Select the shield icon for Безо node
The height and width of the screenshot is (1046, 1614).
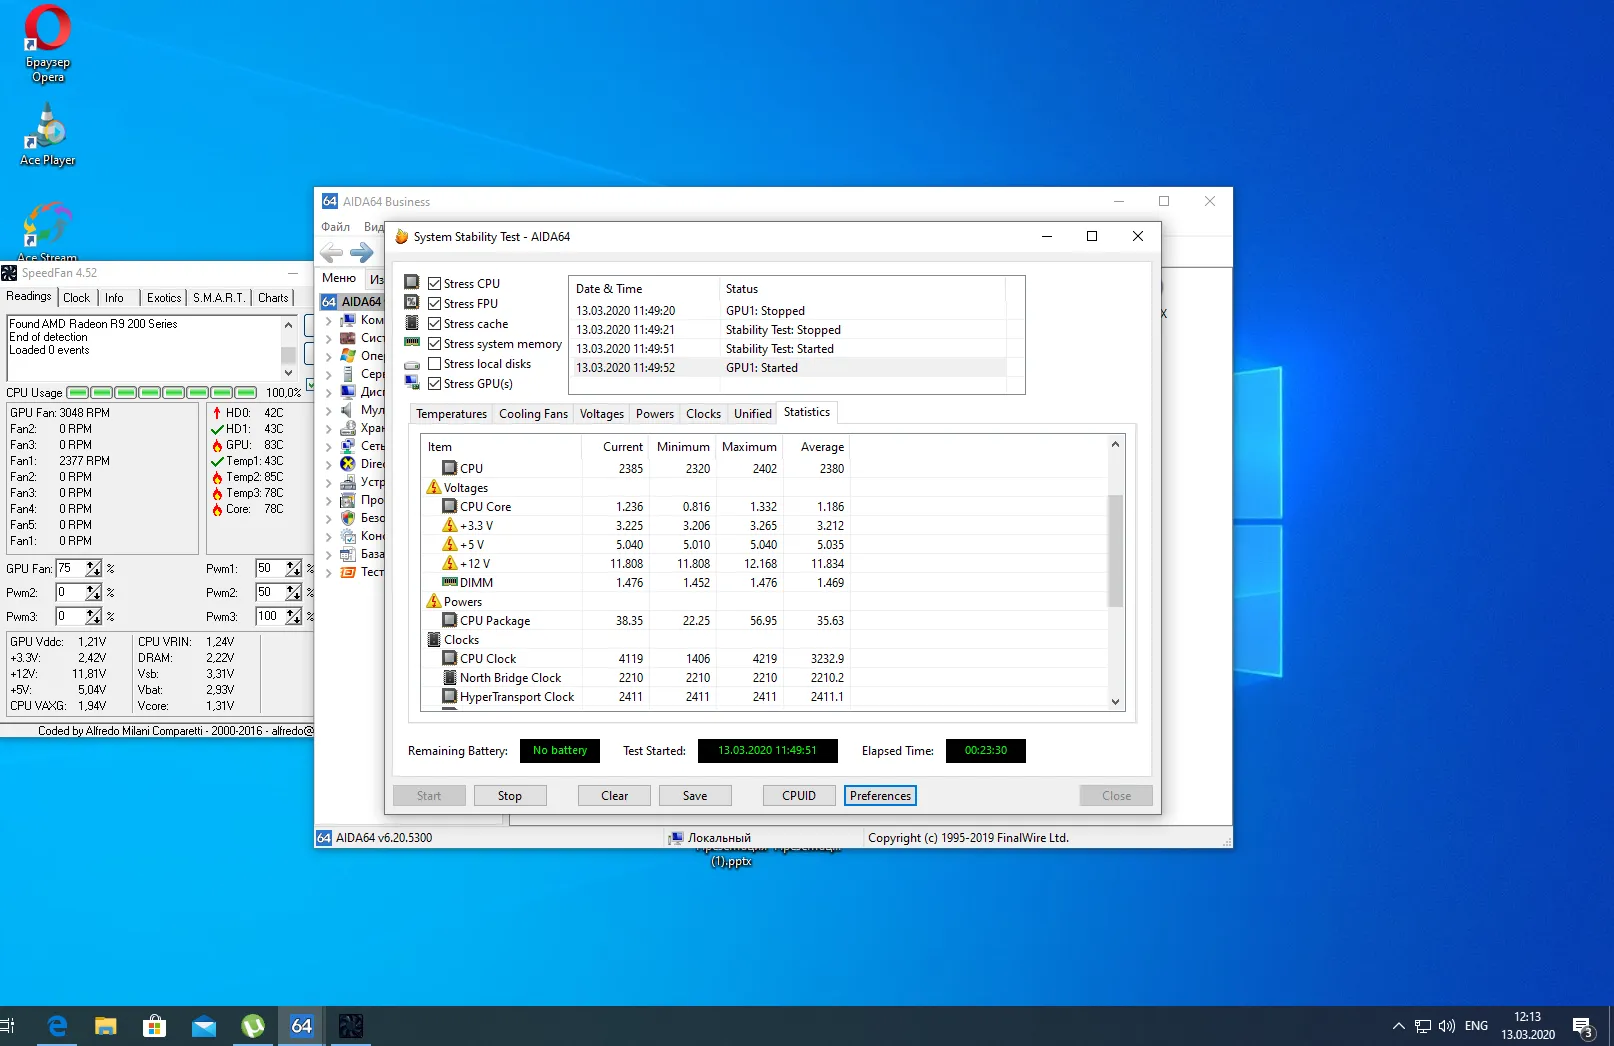348,518
